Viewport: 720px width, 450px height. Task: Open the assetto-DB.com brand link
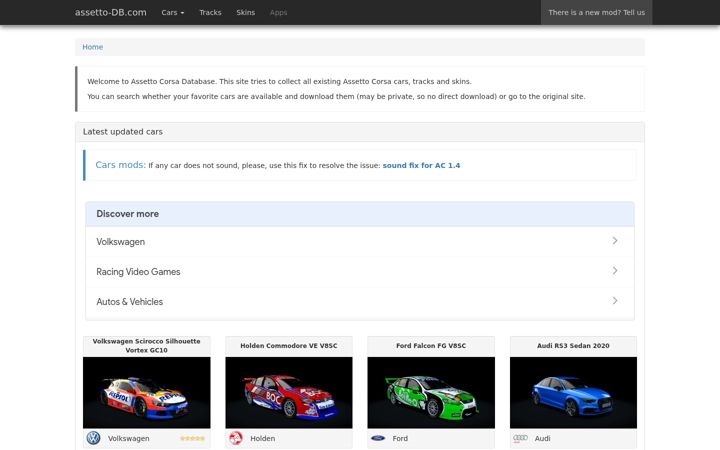click(x=111, y=12)
